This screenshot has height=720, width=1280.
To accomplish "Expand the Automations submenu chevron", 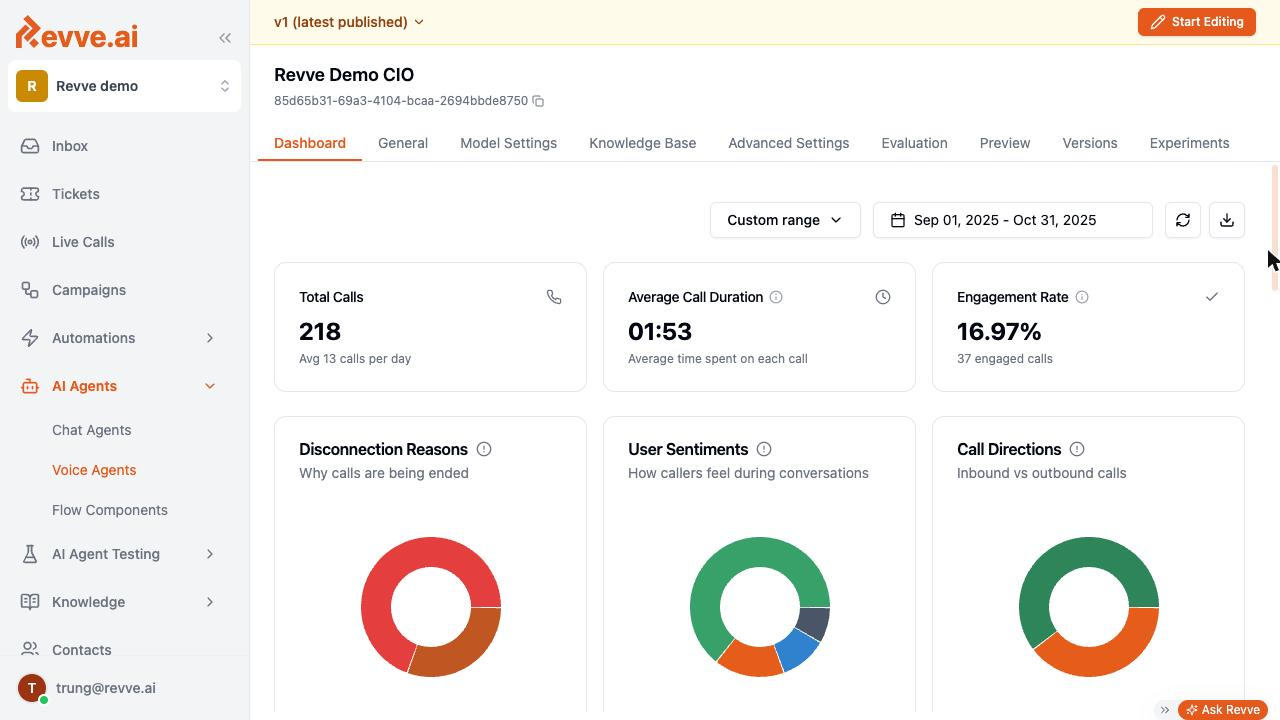I will click(x=210, y=338).
